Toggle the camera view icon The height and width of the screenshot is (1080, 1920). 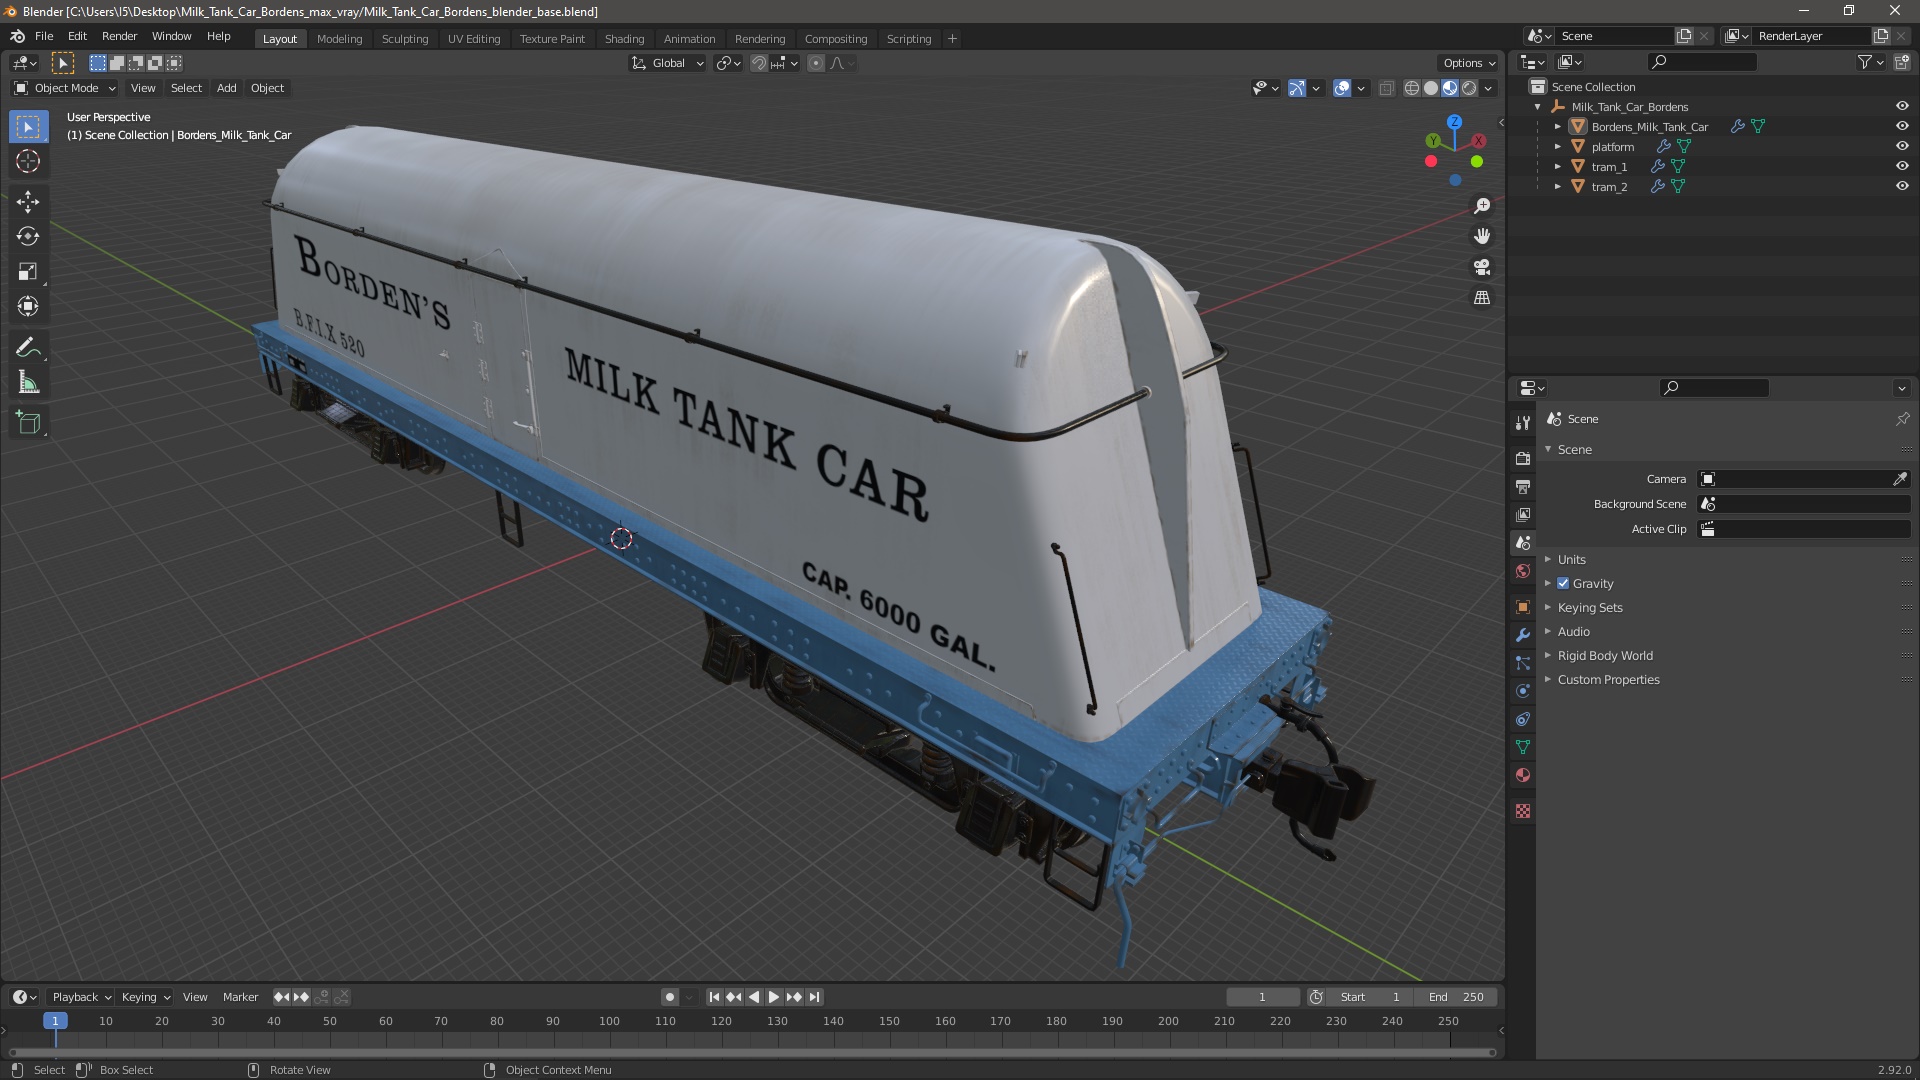(x=1482, y=267)
